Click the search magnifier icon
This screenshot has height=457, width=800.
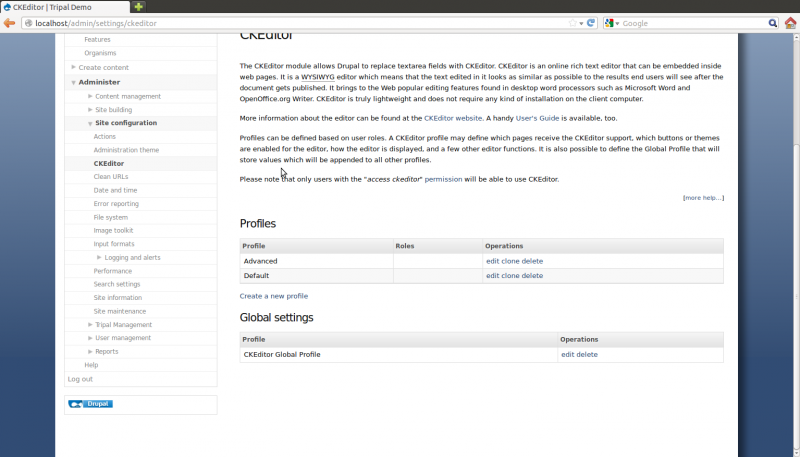[x=772, y=23]
